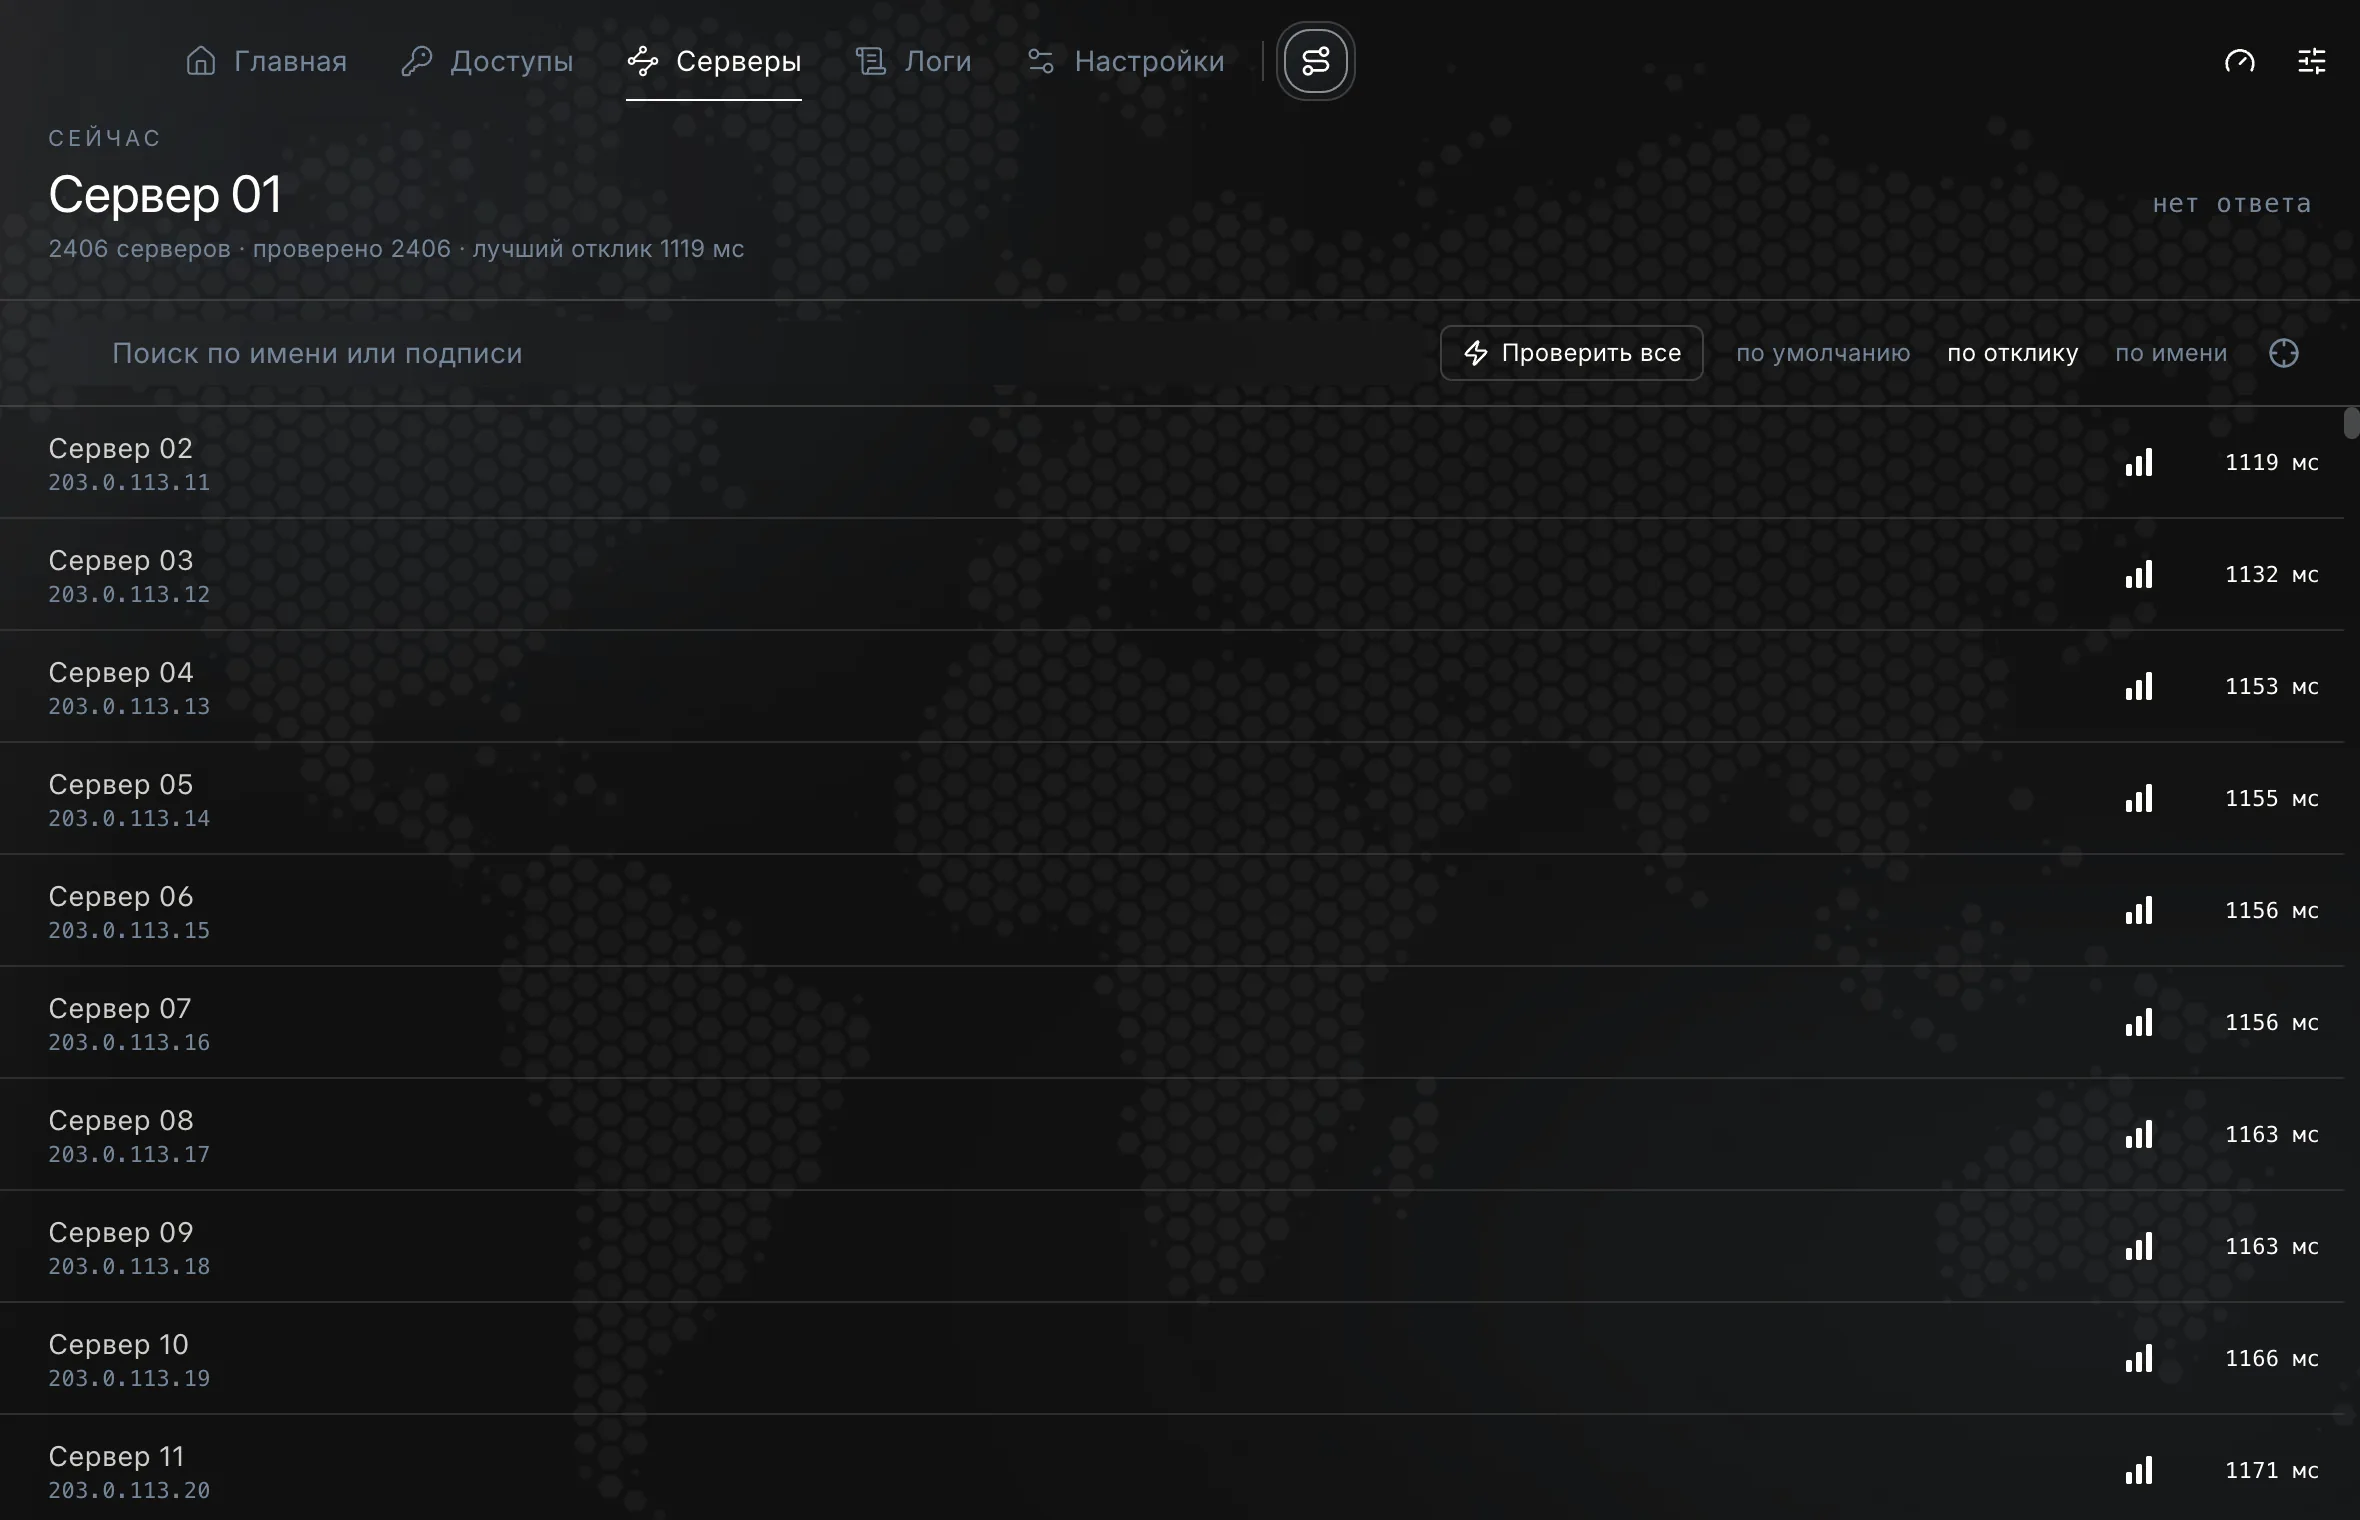Click the 1163 мс value for Сервер 08
Image resolution: width=2360 pixels, height=1520 pixels.
2271,1134
